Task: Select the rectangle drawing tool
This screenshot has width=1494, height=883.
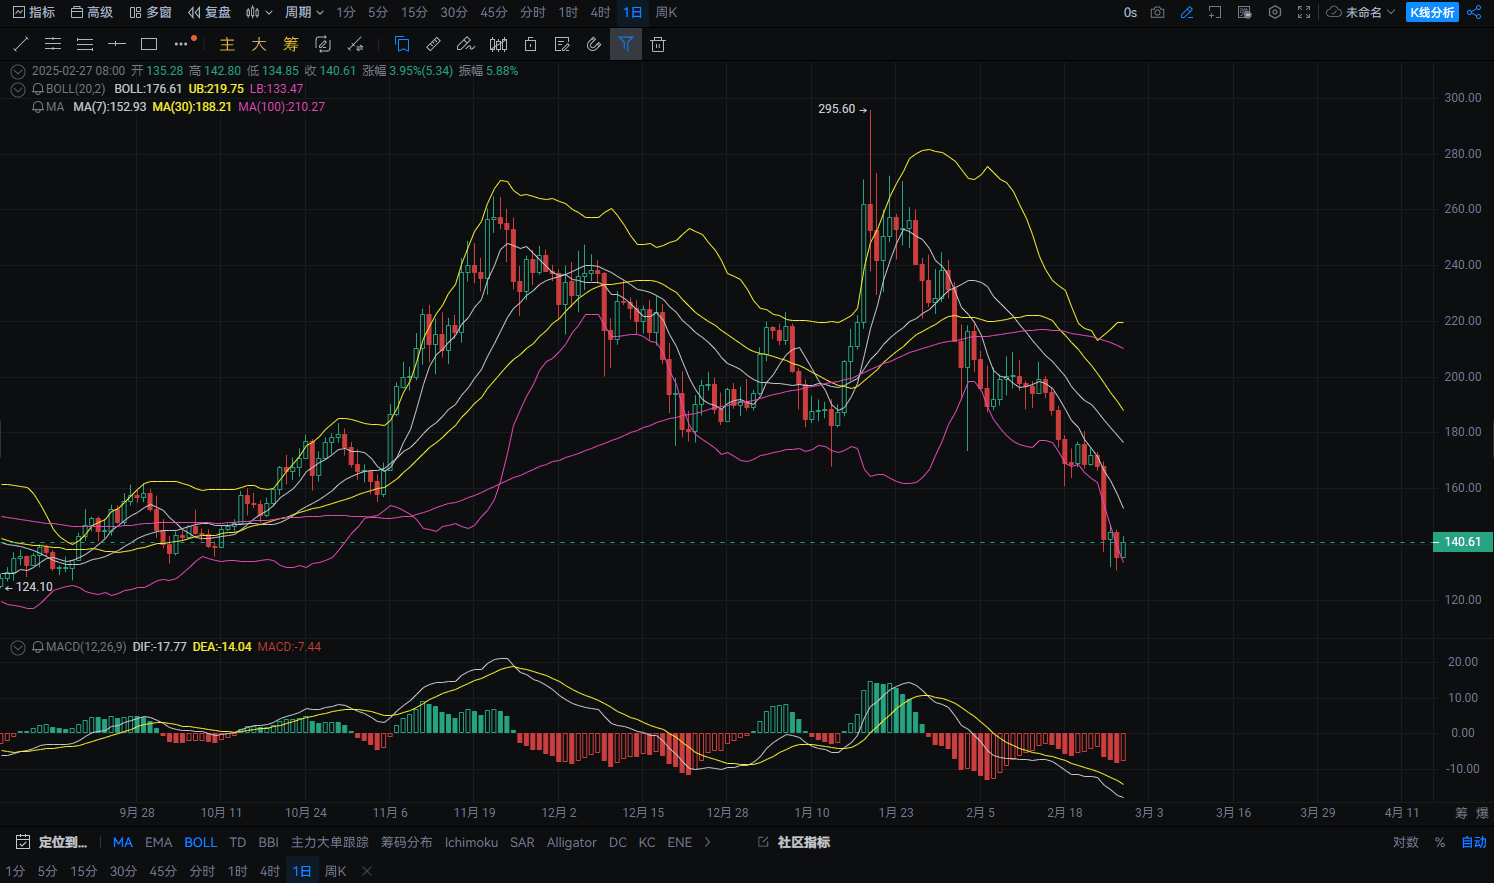Action: pos(149,44)
